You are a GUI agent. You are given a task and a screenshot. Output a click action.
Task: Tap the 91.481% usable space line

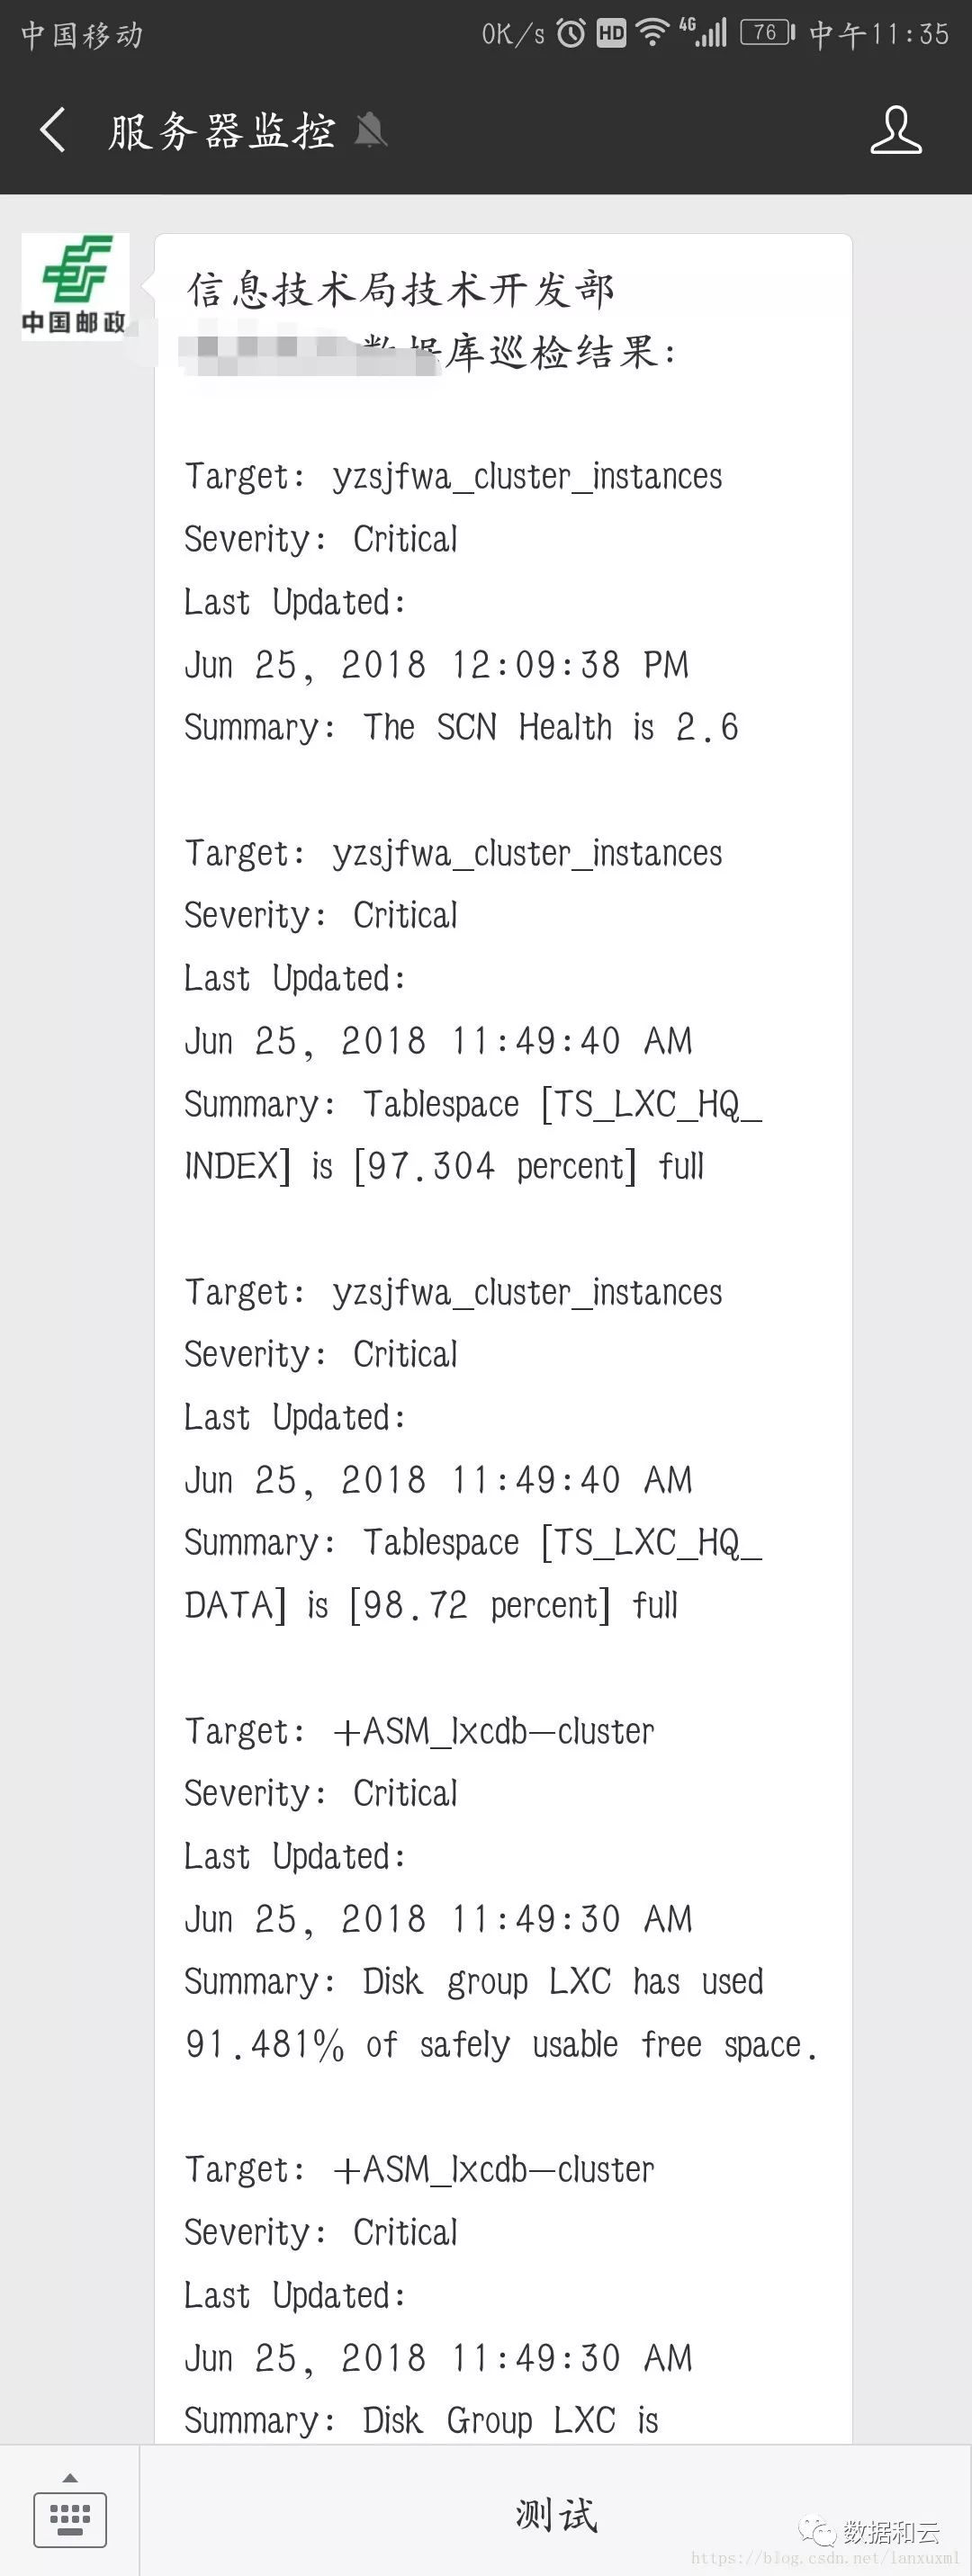pos(500,2045)
